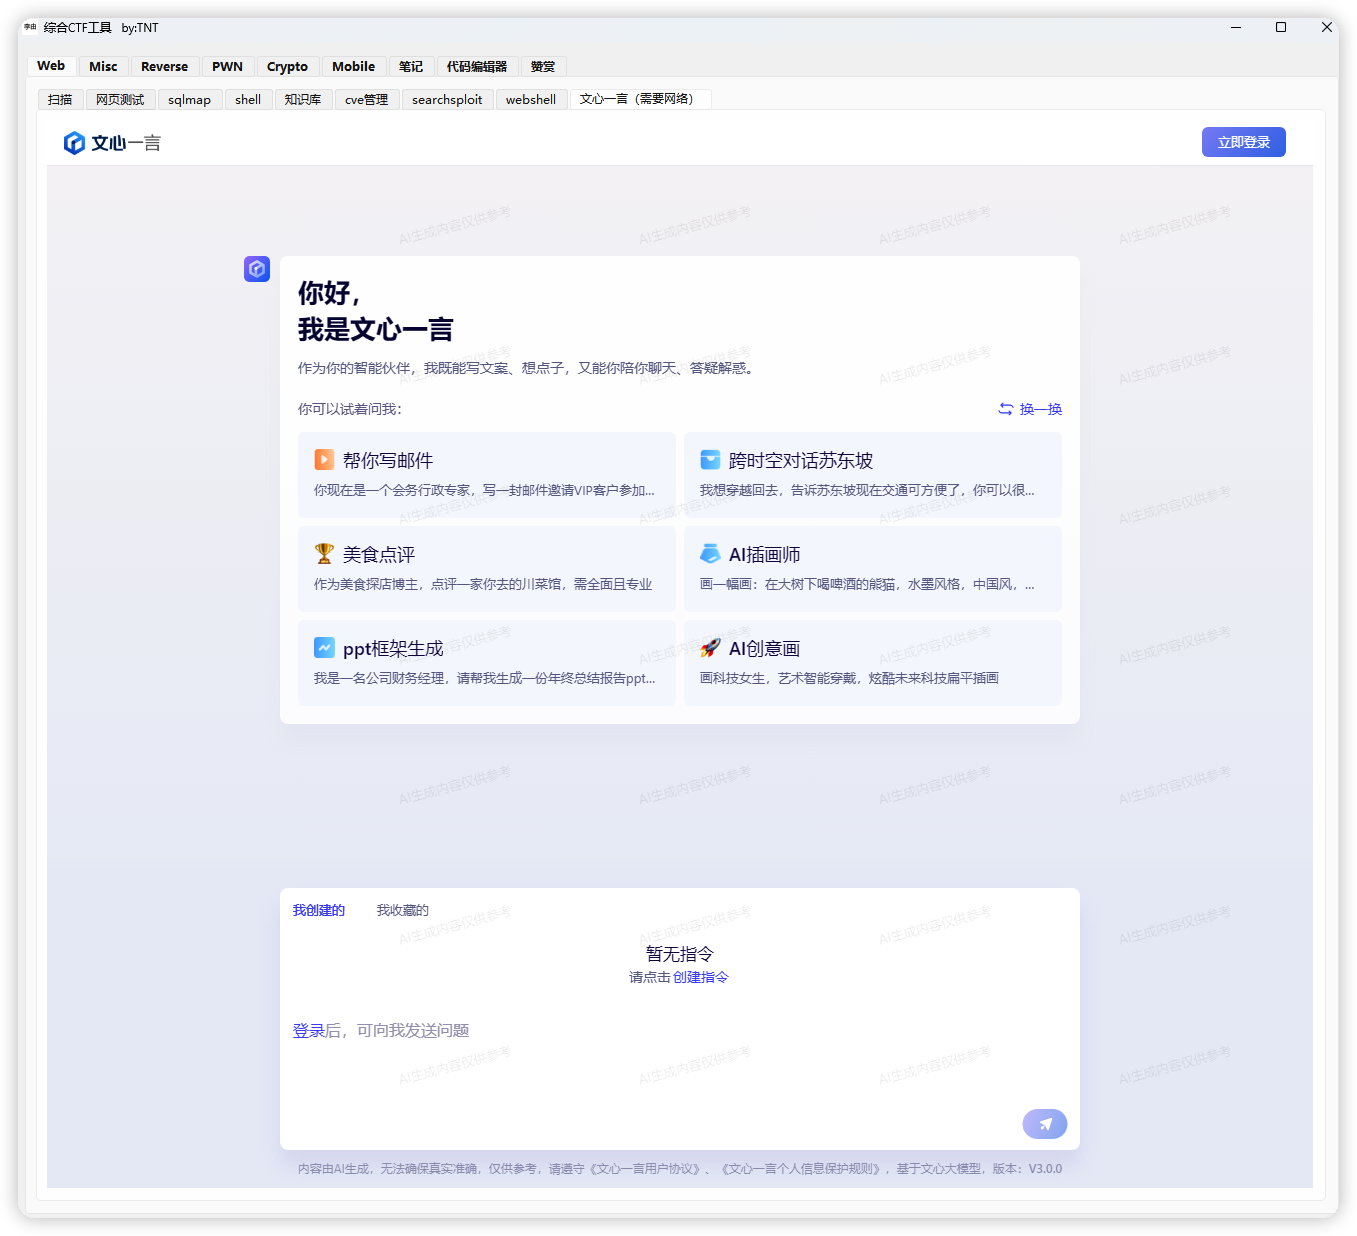
Task: Click the rocket icon of AI创意画
Action: (x=710, y=647)
